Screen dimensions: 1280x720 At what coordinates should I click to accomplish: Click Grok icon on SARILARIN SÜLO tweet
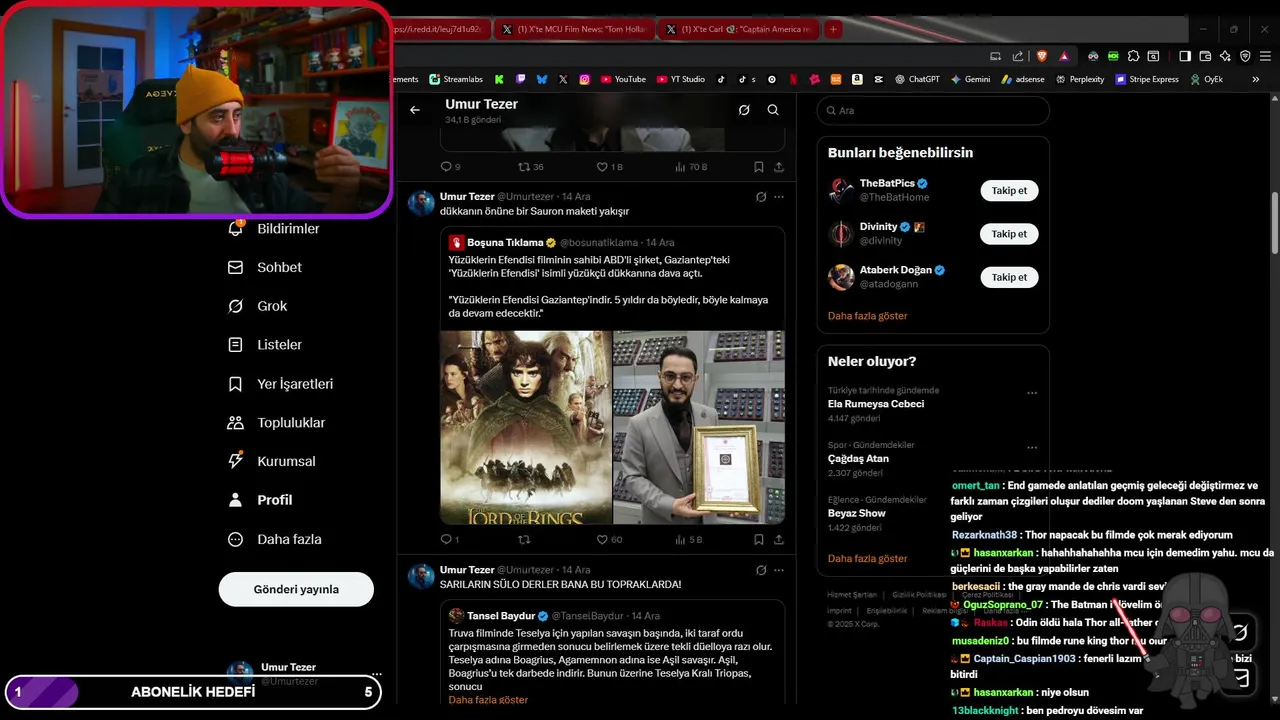click(761, 570)
